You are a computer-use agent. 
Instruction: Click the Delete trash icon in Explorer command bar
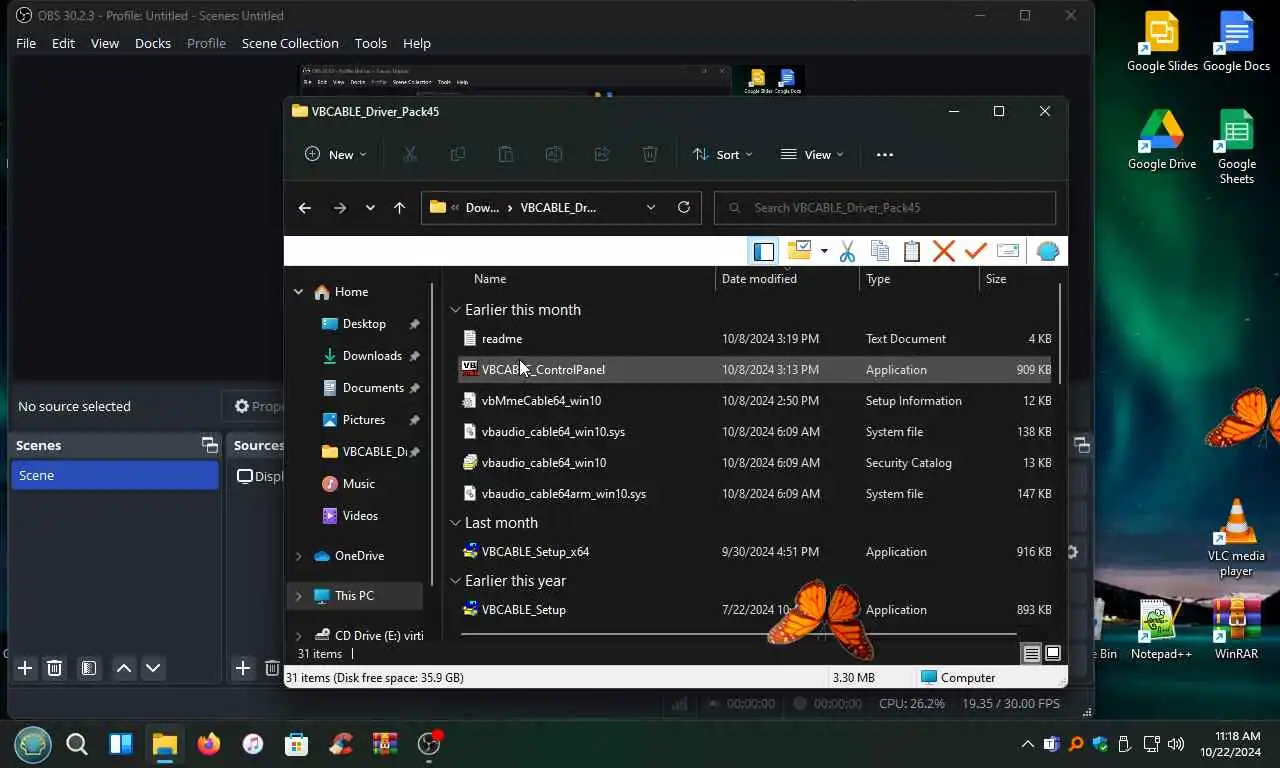click(x=649, y=154)
